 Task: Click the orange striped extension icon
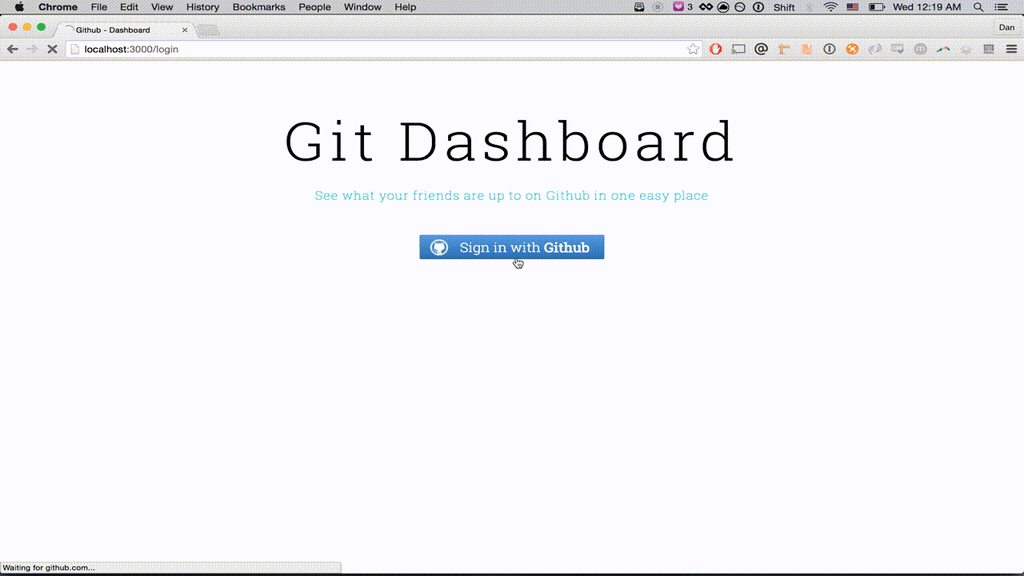point(807,49)
